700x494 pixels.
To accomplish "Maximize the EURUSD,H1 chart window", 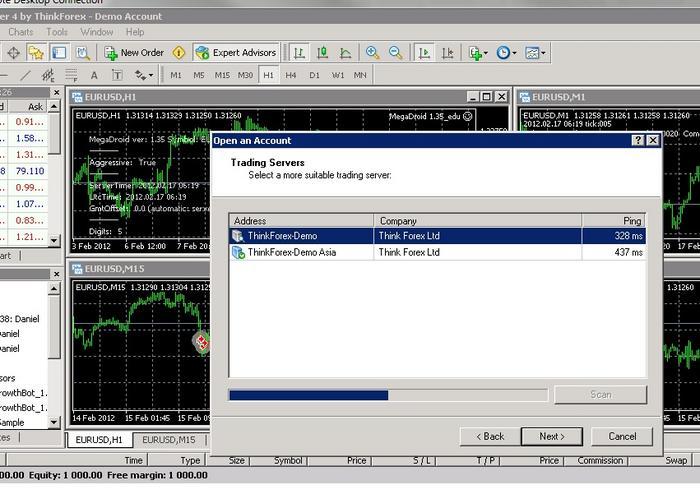I will [x=487, y=96].
